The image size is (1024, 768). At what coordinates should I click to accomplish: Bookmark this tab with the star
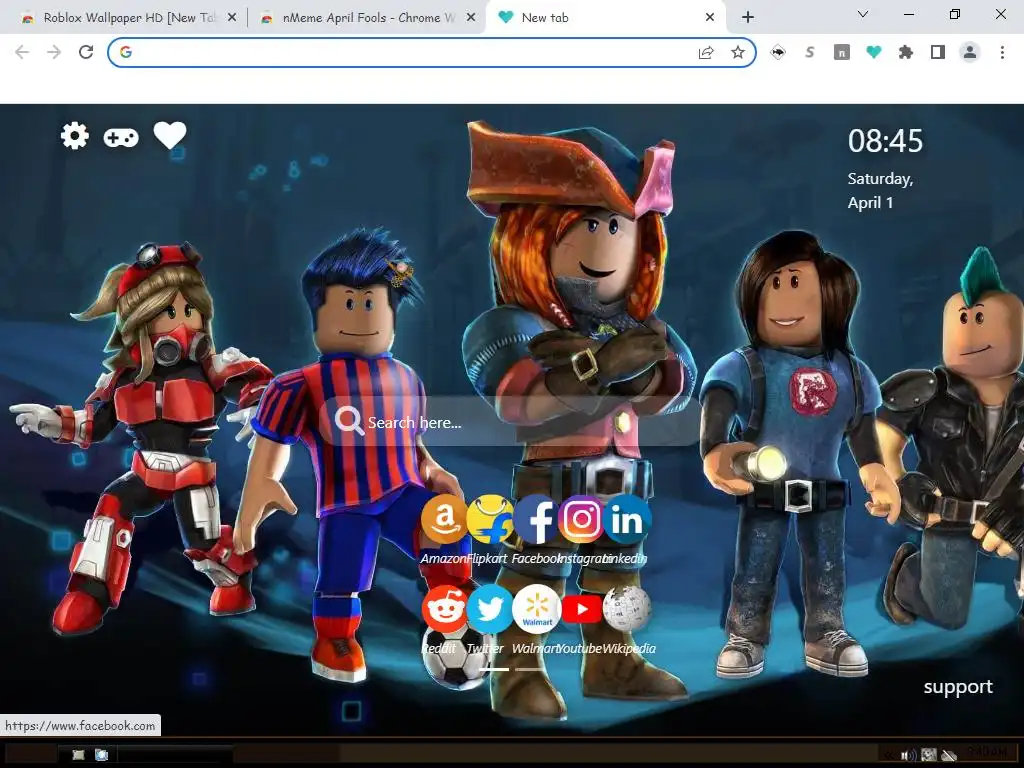pos(738,52)
